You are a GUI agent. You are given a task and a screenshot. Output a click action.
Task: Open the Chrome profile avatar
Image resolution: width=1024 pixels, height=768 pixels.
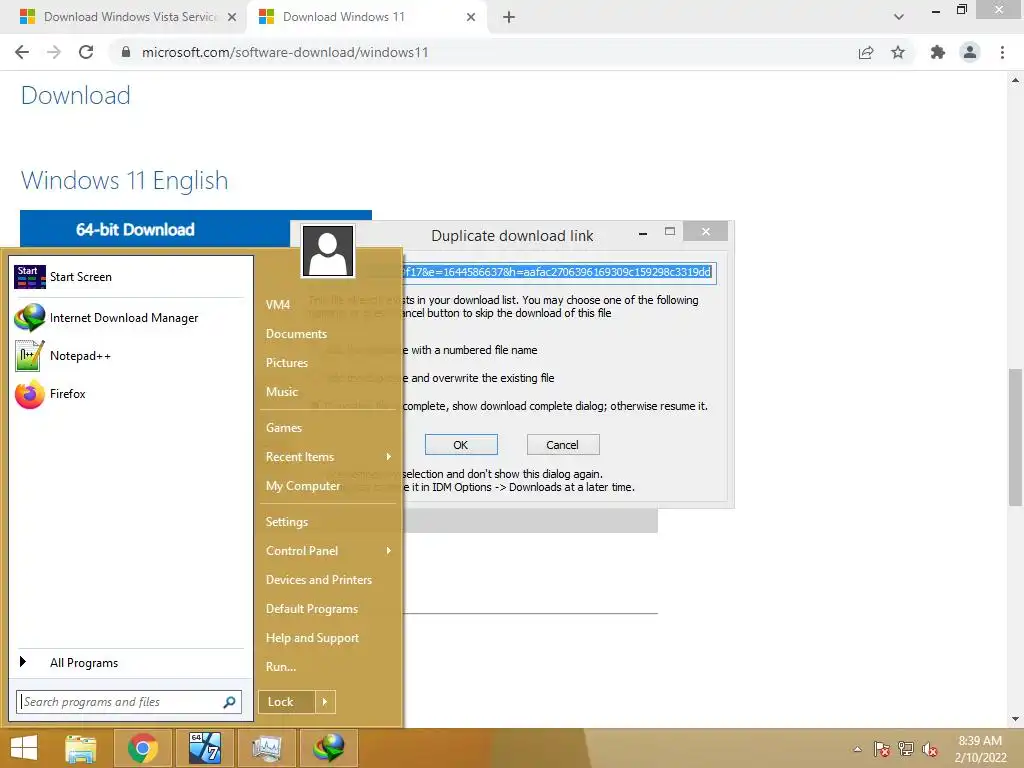coord(970,52)
